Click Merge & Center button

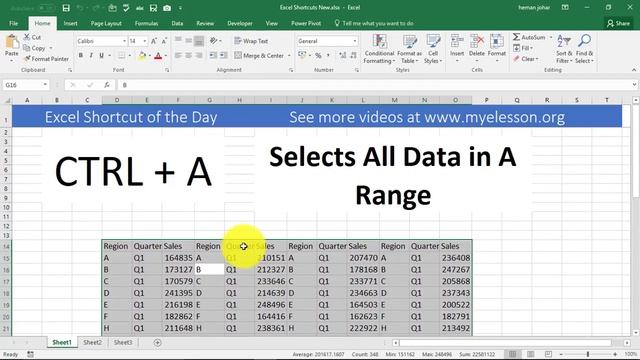(259, 56)
